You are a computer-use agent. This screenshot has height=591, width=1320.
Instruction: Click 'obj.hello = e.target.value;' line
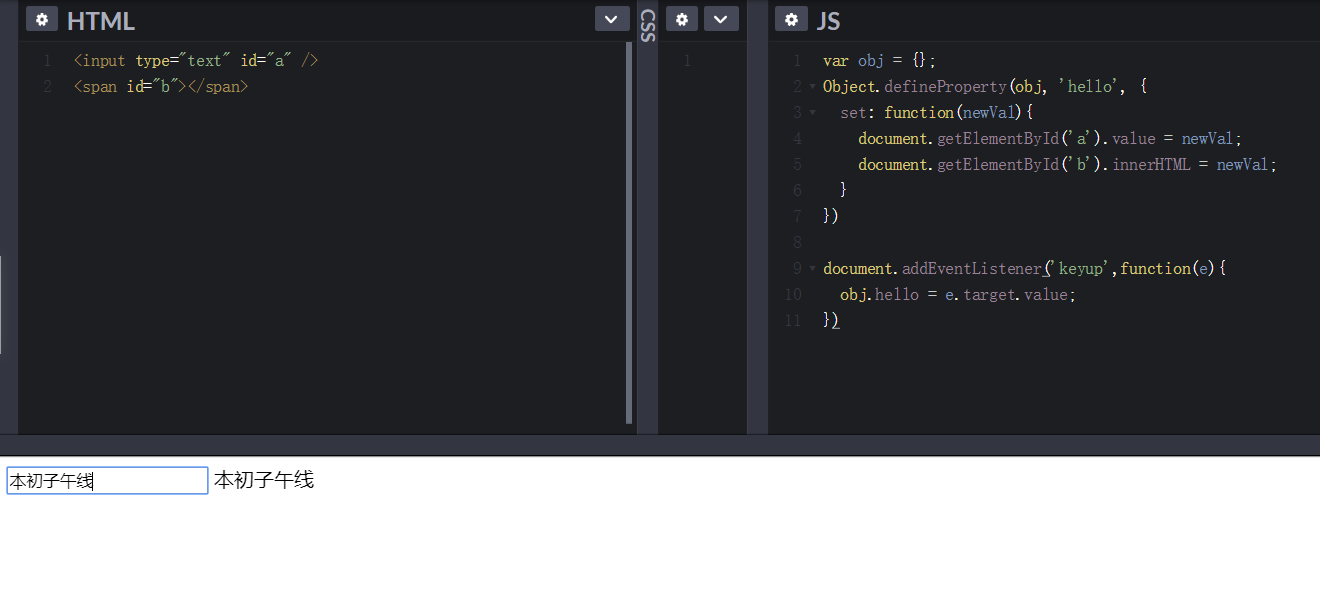point(958,295)
